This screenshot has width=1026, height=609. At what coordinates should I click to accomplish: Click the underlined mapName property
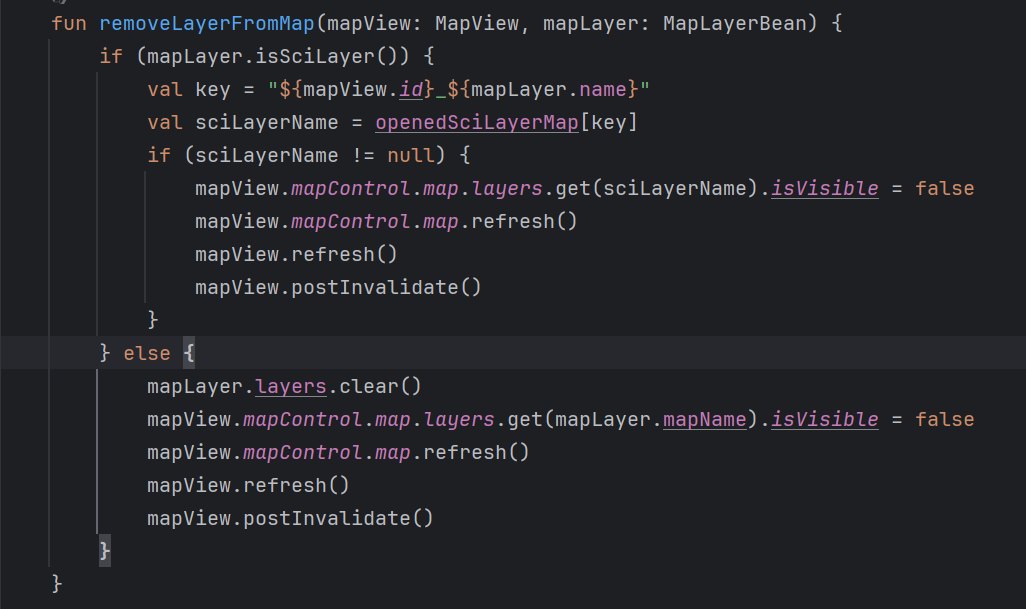click(x=705, y=419)
